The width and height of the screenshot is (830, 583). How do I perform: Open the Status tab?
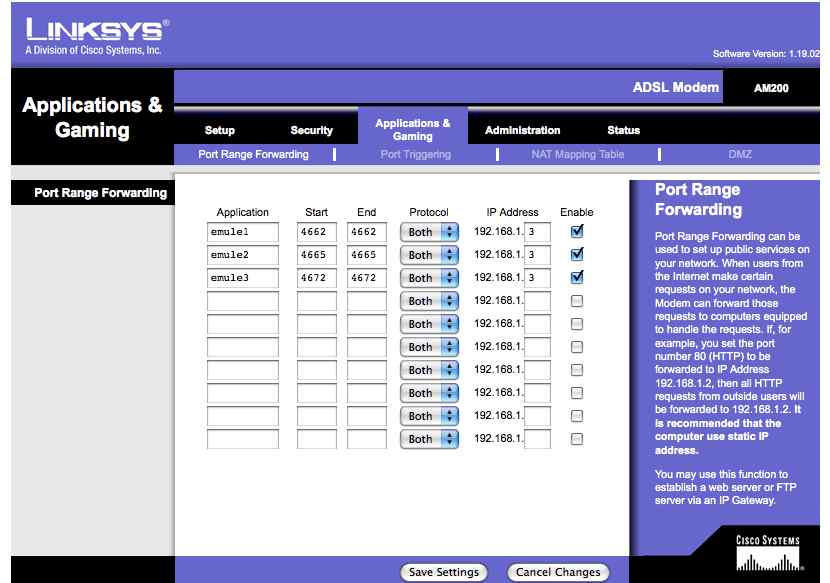(624, 130)
